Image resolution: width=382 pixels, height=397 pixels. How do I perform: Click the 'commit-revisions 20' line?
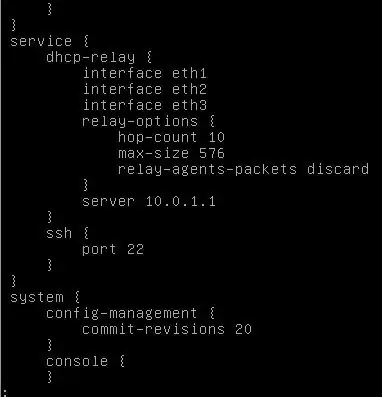(x=167, y=329)
